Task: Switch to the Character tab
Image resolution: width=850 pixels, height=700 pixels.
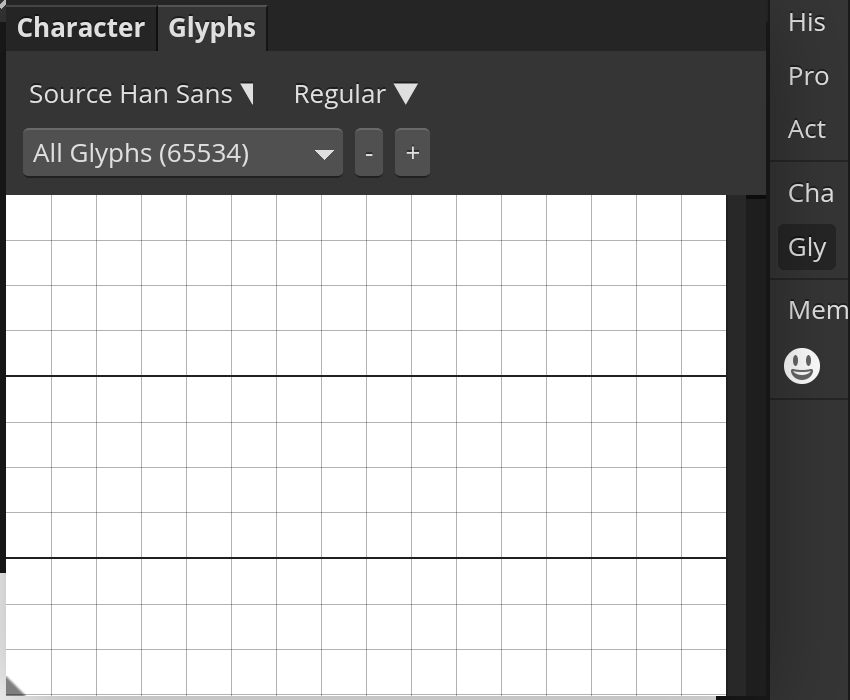Action: tap(81, 28)
